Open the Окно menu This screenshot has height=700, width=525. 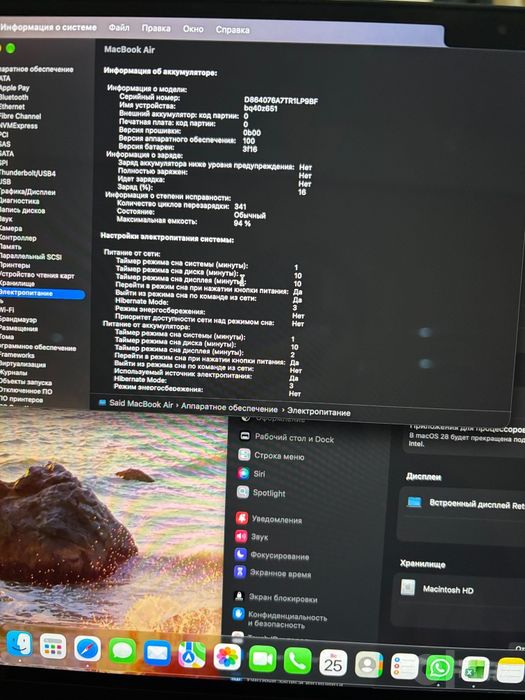click(x=193, y=29)
